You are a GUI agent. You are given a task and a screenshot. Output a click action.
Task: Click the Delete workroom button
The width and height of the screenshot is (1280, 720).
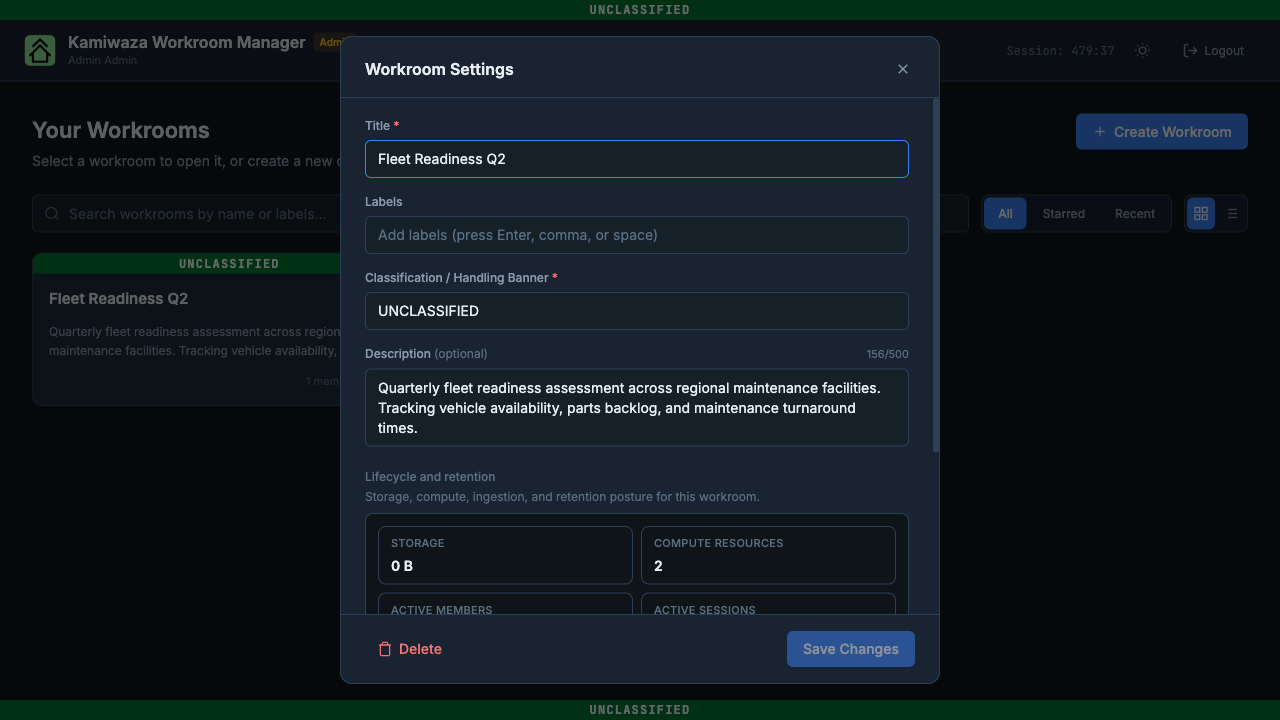click(410, 649)
